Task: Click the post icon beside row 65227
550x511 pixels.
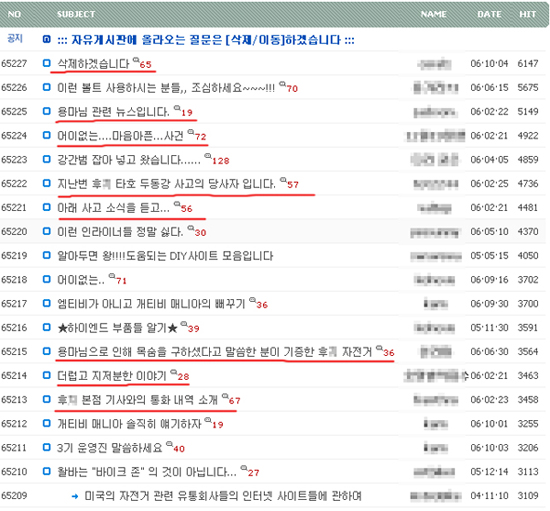Action: coord(46,63)
